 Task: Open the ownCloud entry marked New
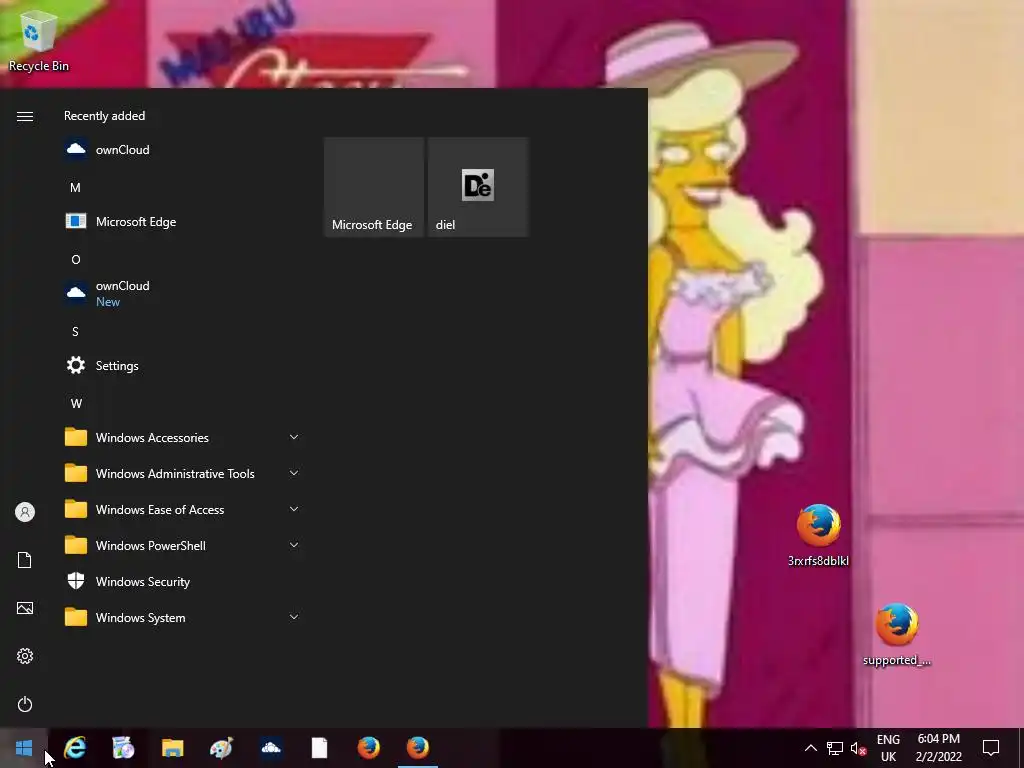[182, 293]
